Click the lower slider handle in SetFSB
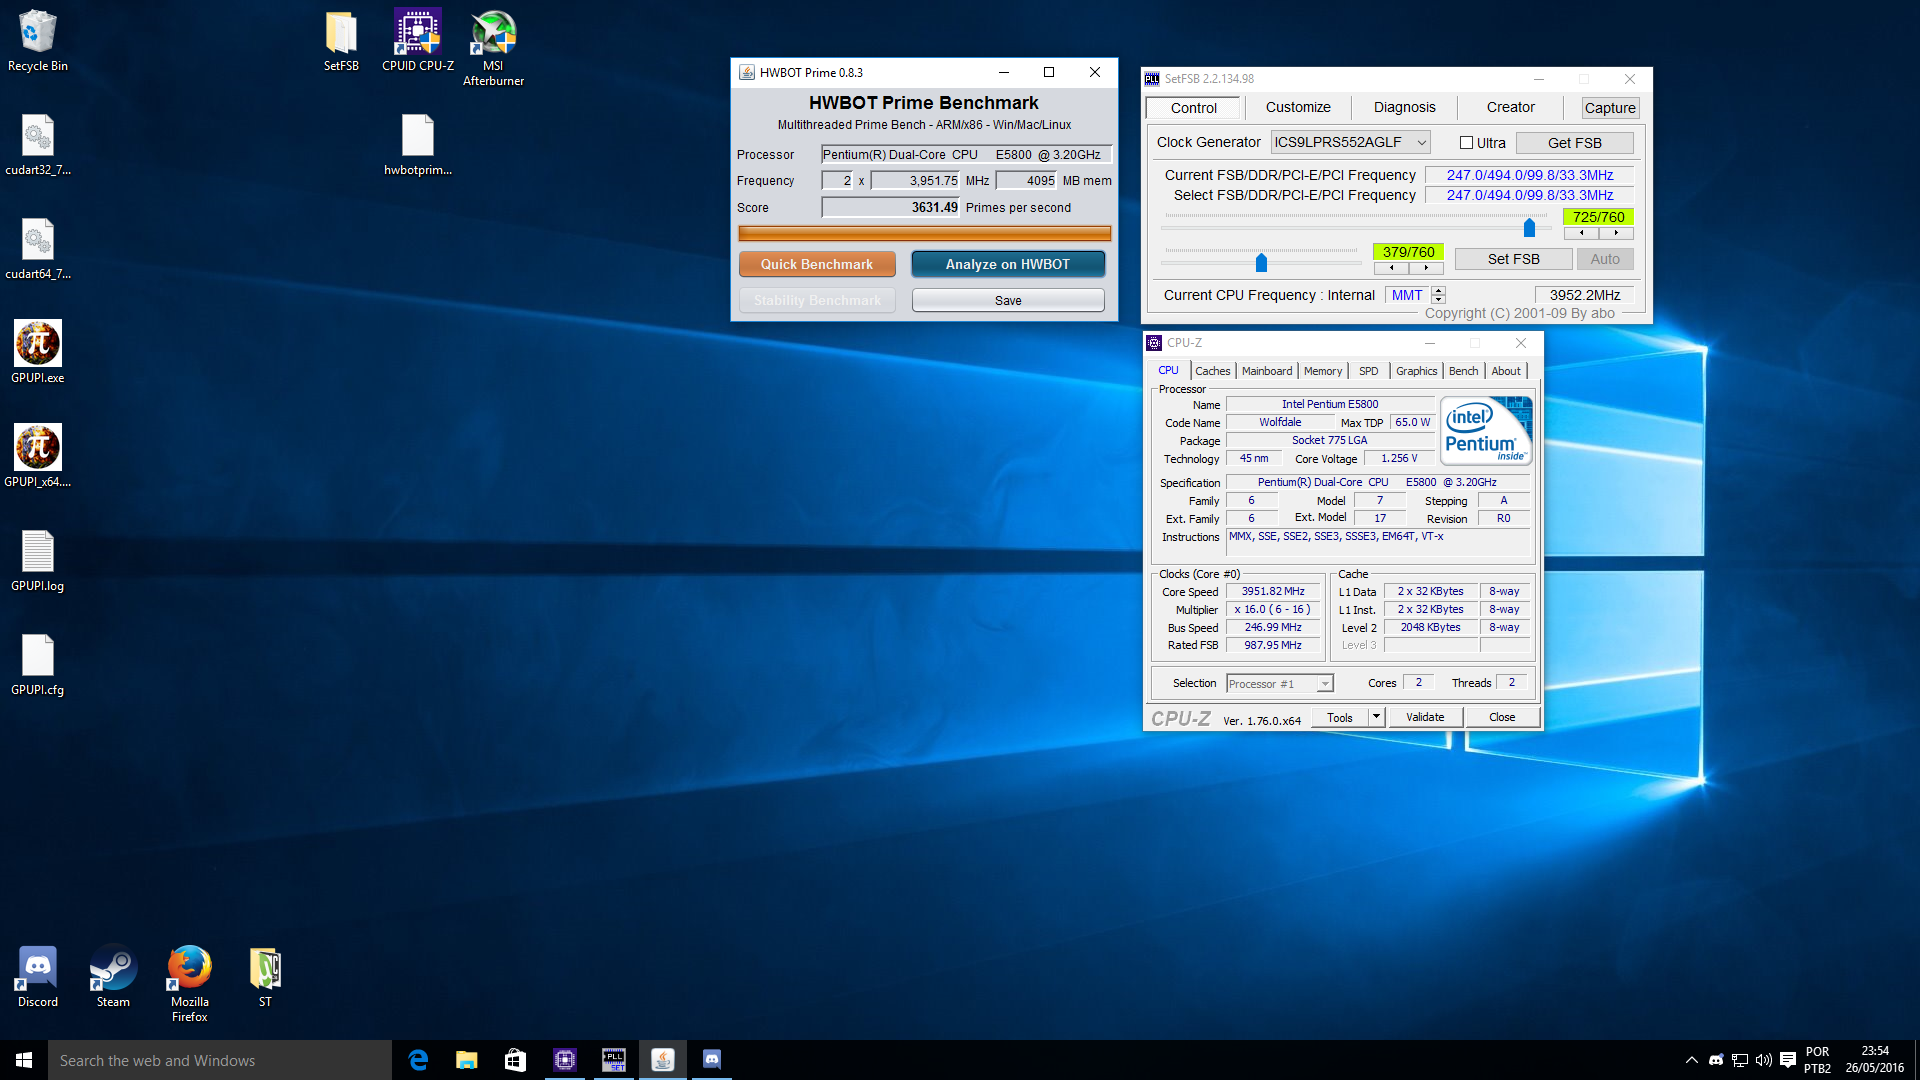Screen dimensions: 1920x1080 coord(1261,263)
